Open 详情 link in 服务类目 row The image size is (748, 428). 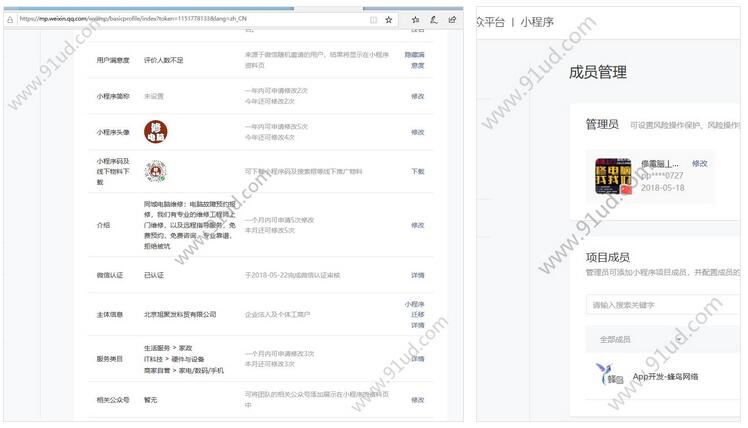coord(417,359)
